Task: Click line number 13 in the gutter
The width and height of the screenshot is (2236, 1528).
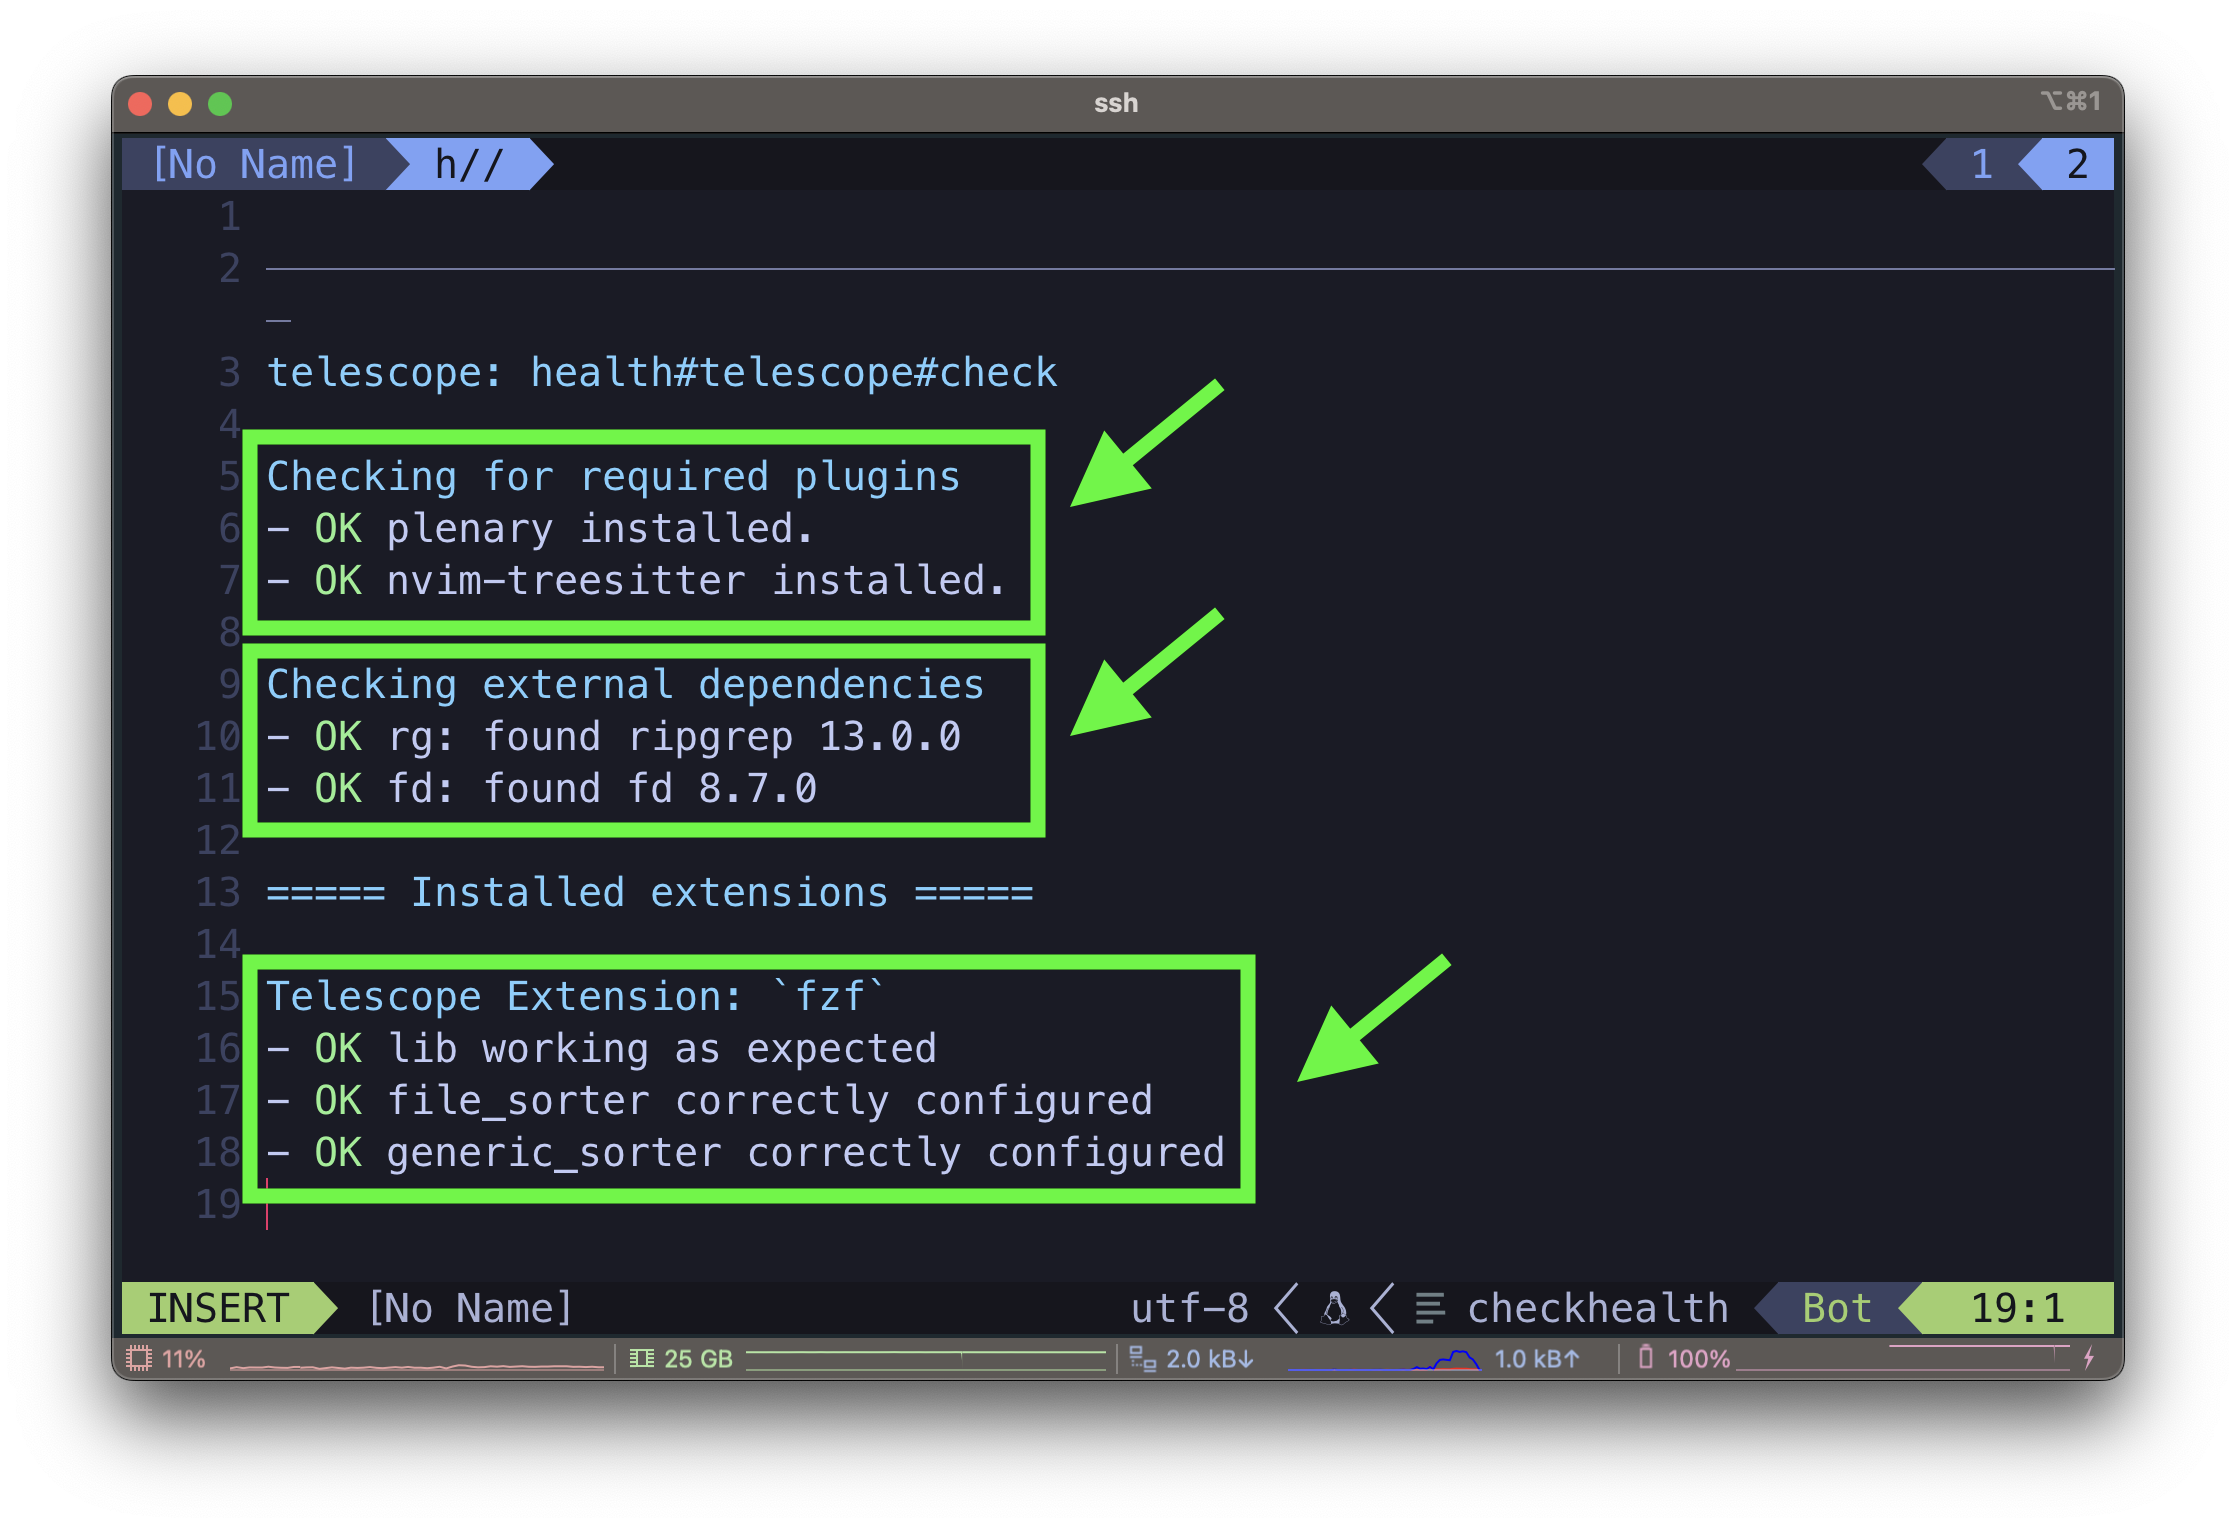Action: 218,892
